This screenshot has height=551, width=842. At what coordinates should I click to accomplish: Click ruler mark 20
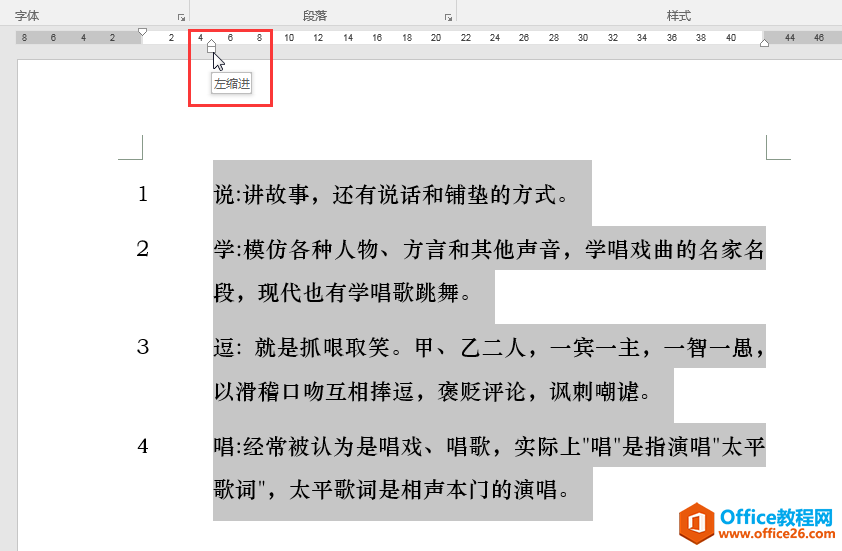436,38
